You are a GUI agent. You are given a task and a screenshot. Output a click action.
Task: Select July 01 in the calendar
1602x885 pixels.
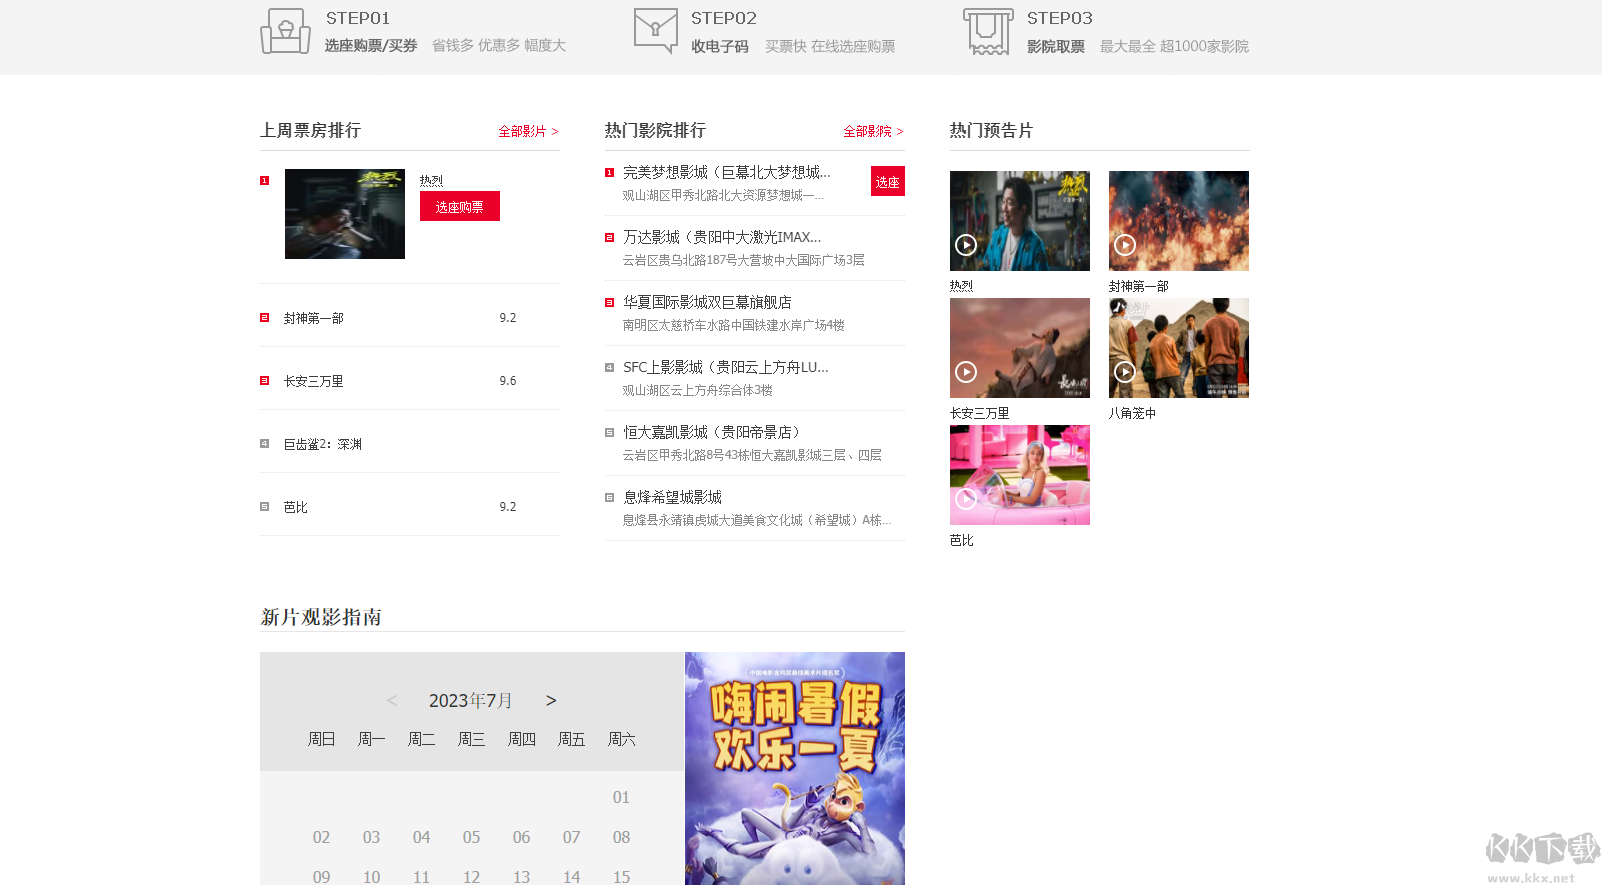pyautogui.click(x=621, y=797)
